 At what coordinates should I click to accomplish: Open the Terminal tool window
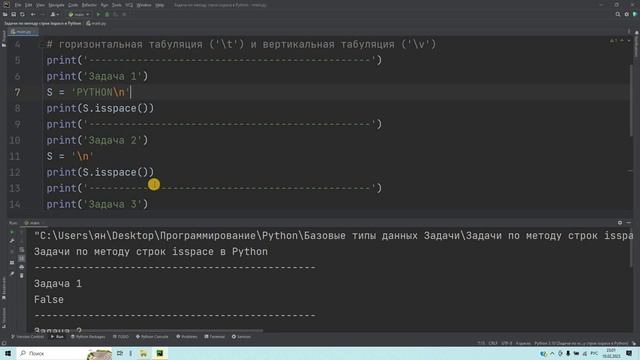pos(215,337)
